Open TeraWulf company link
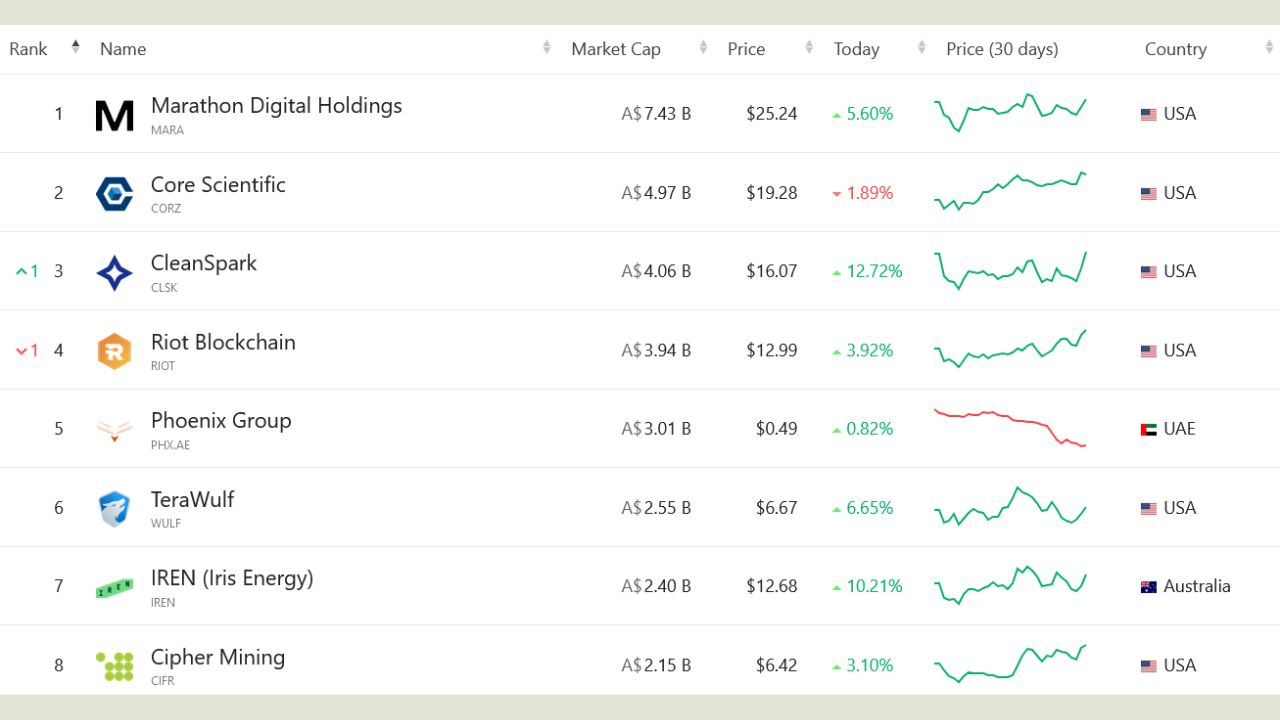This screenshot has width=1280, height=720. (192, 499)
